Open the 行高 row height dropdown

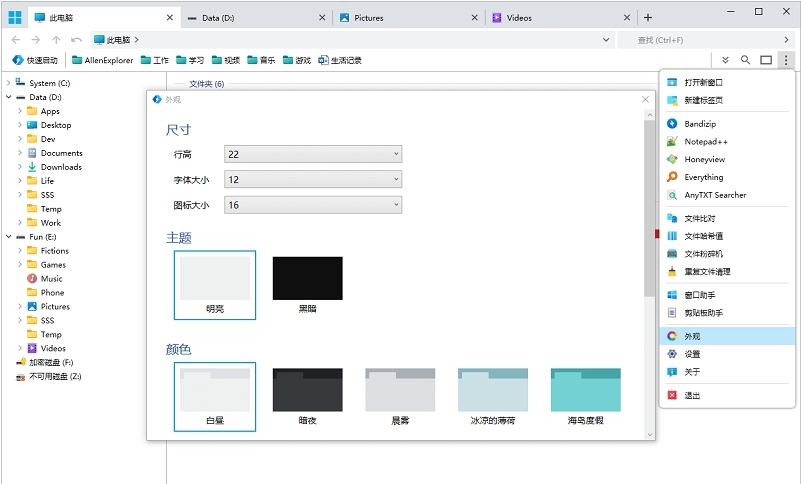click(x=312, y=154)
